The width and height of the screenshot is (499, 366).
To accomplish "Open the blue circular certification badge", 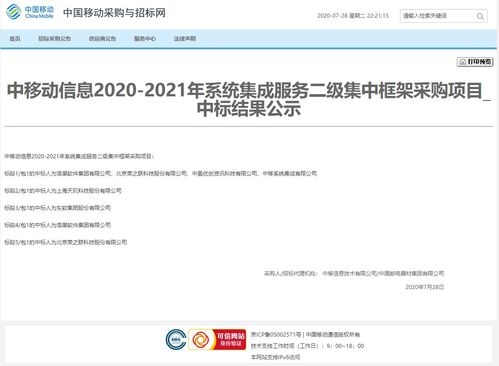I will [176, 339].
